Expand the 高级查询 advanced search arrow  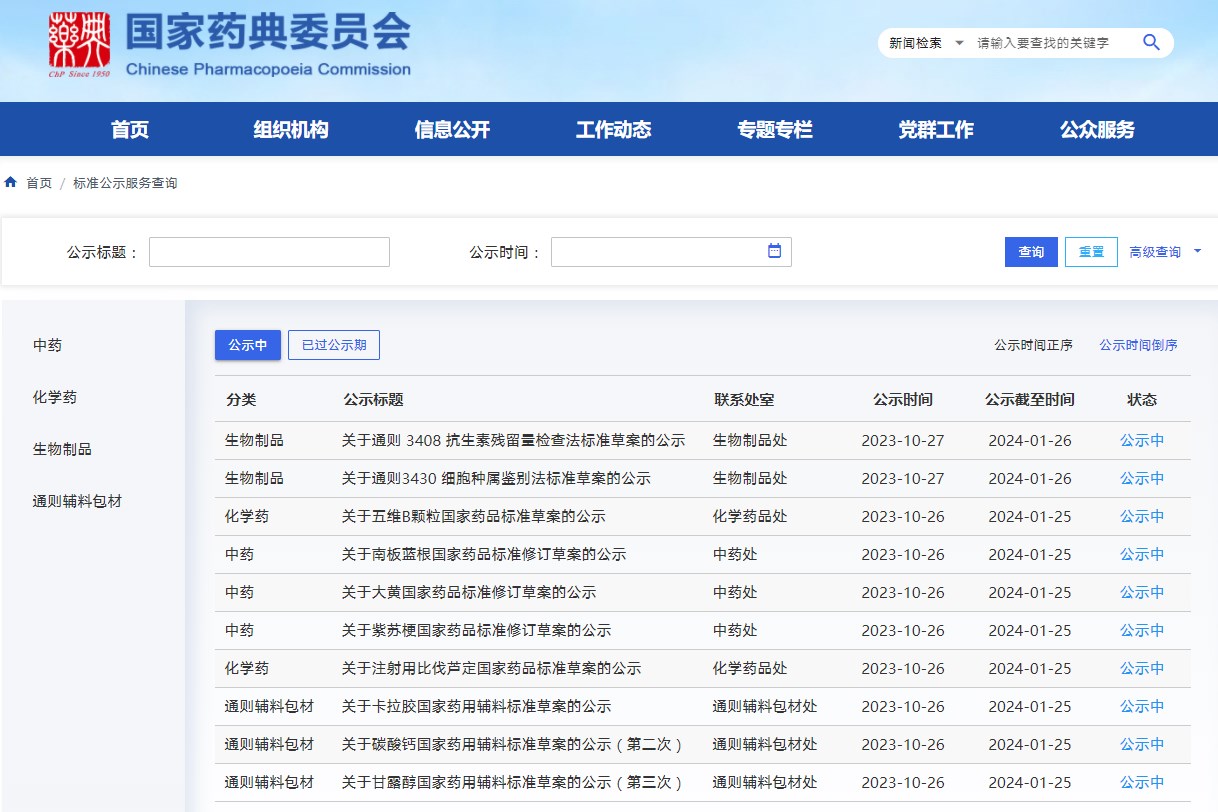(1197, 252)
